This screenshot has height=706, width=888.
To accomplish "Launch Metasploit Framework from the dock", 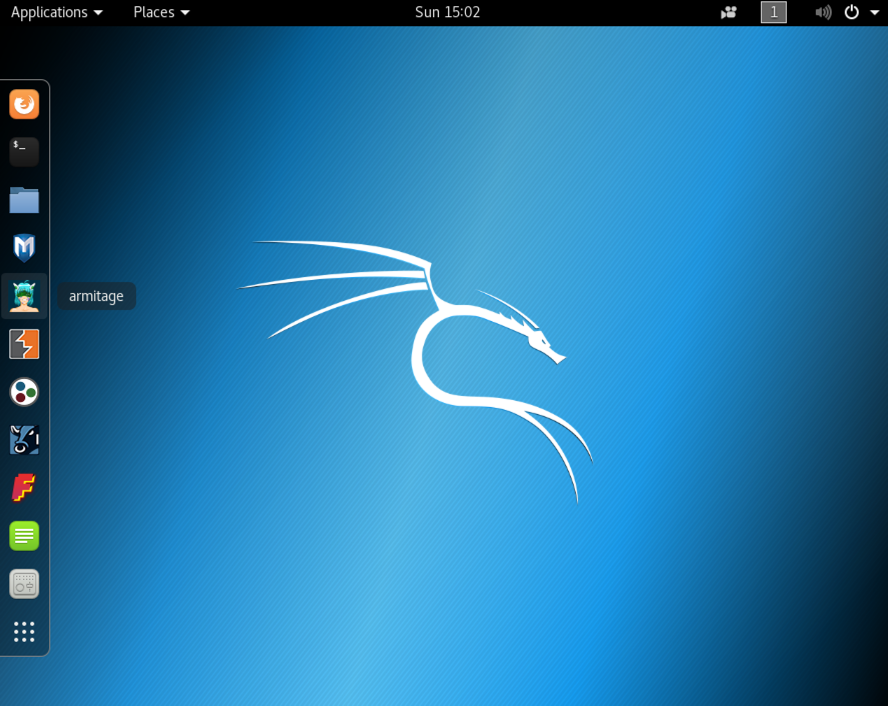I will pos(24,248).
